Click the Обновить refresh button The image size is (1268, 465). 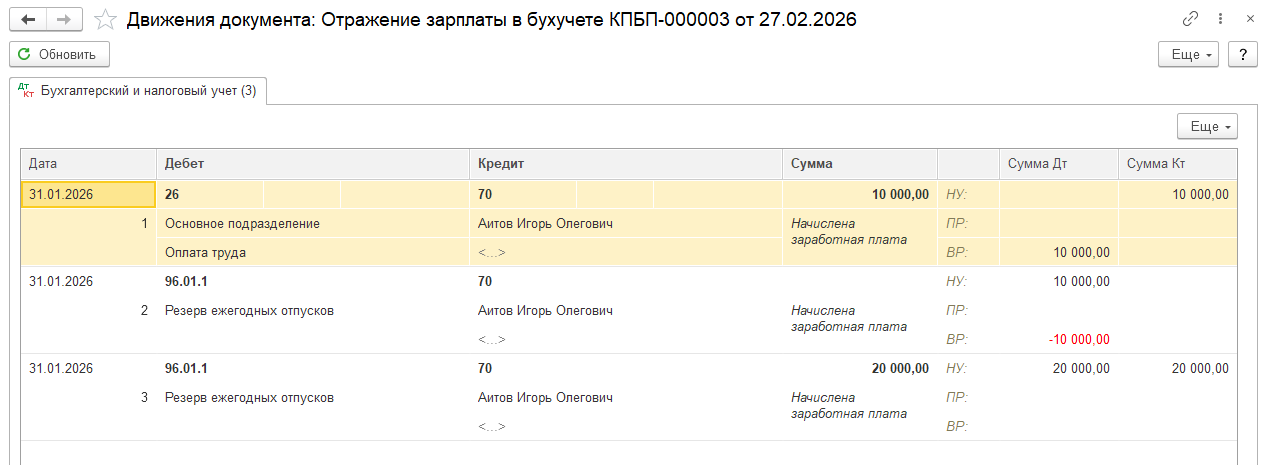(x=59, y=54)
